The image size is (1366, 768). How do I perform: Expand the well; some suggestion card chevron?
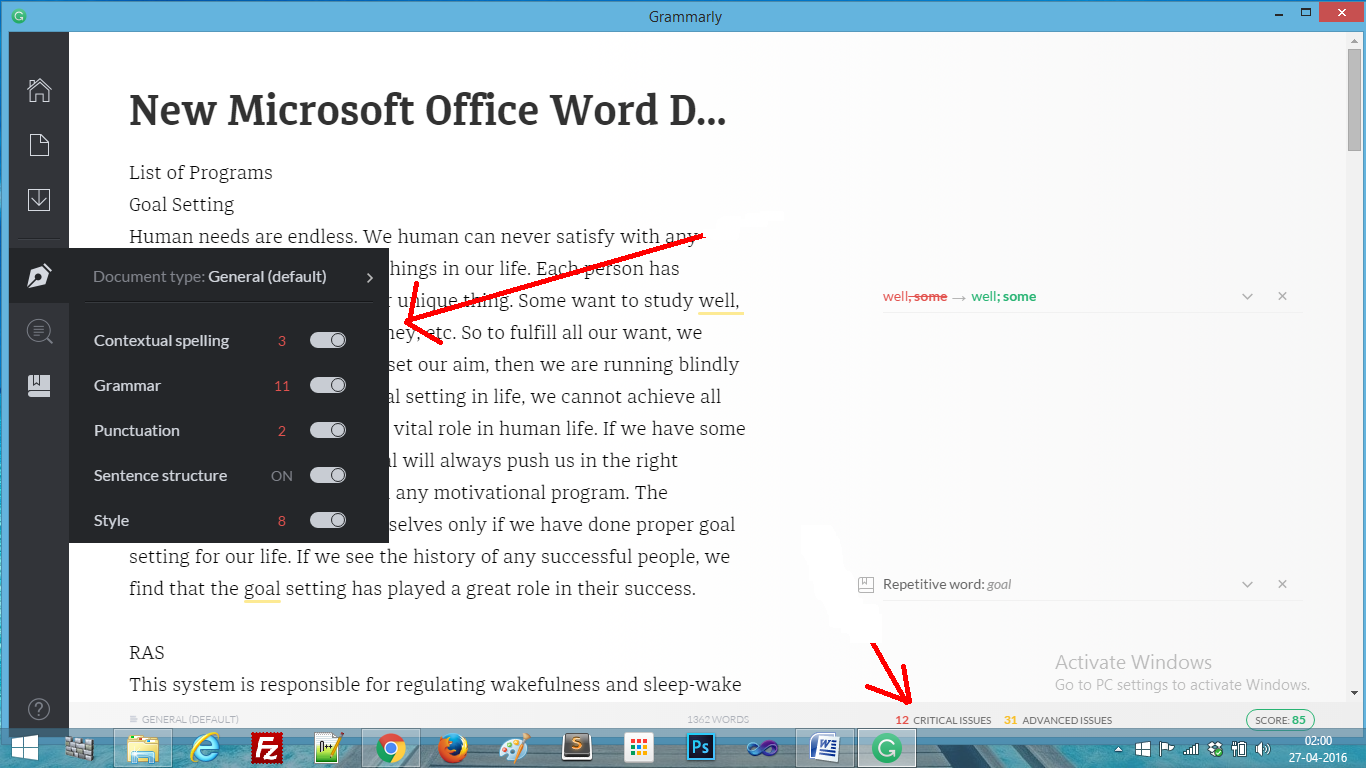pos(1247,297)
